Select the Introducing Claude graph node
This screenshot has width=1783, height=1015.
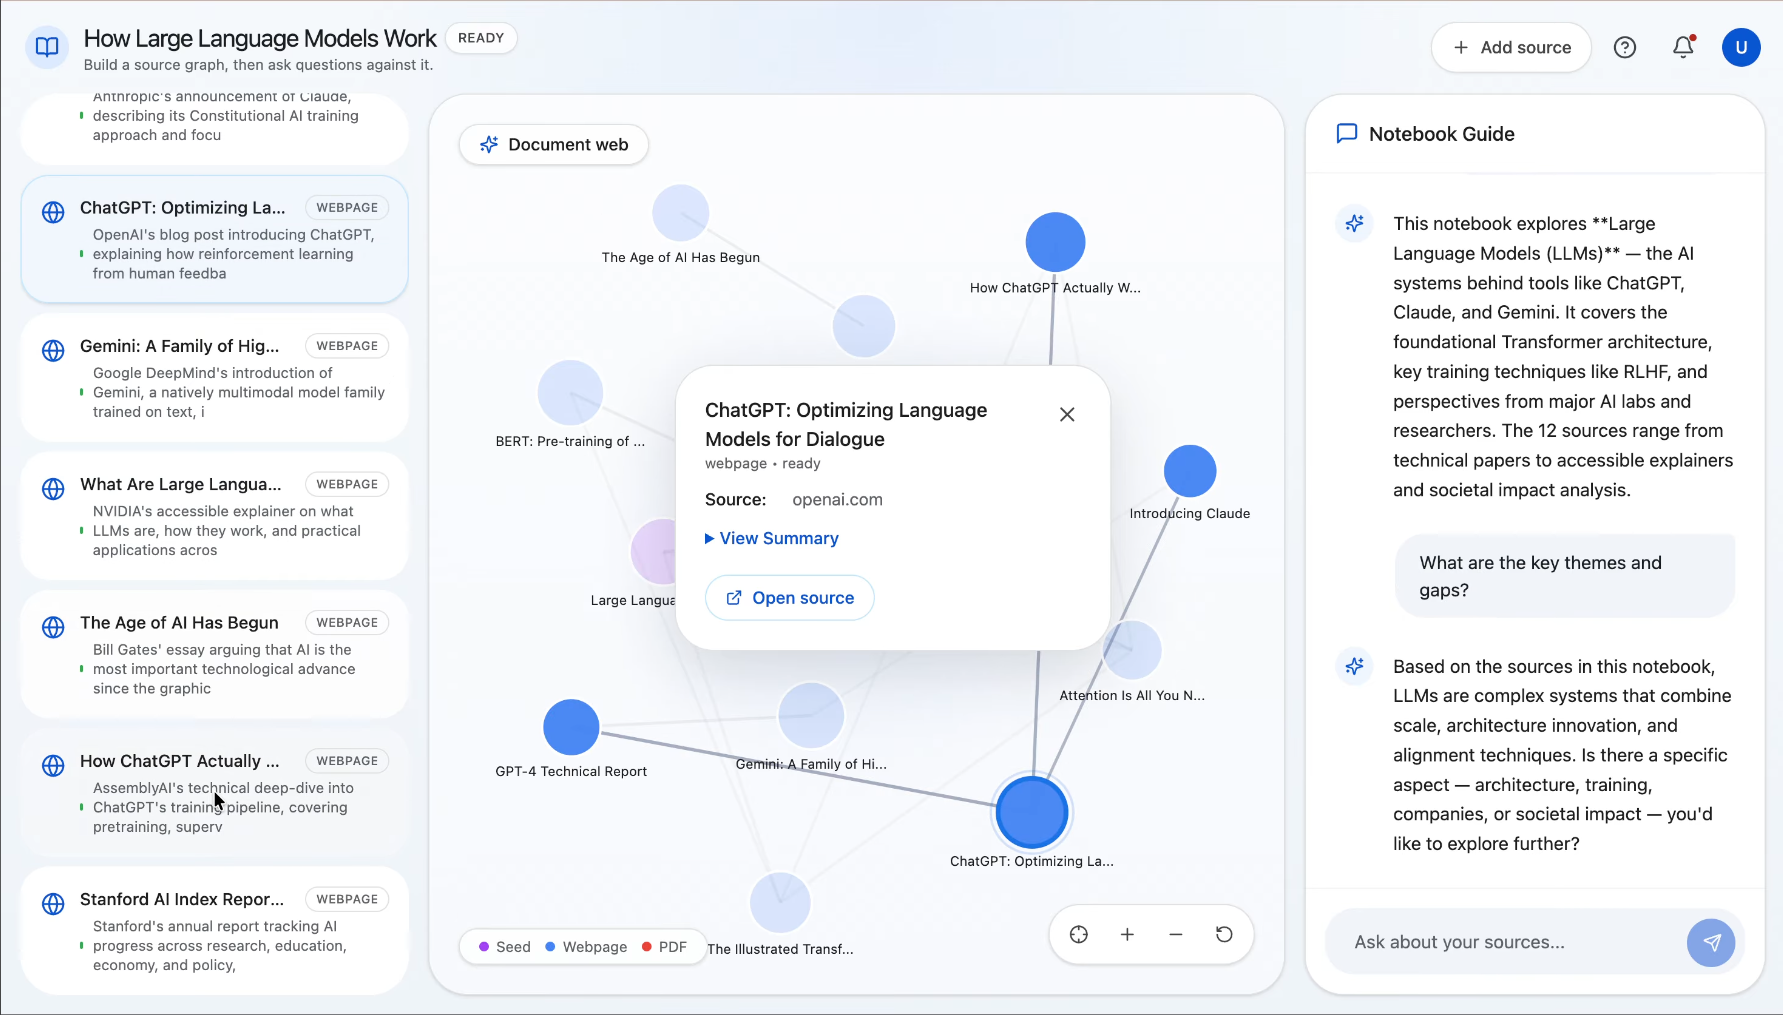point(1190,471)
